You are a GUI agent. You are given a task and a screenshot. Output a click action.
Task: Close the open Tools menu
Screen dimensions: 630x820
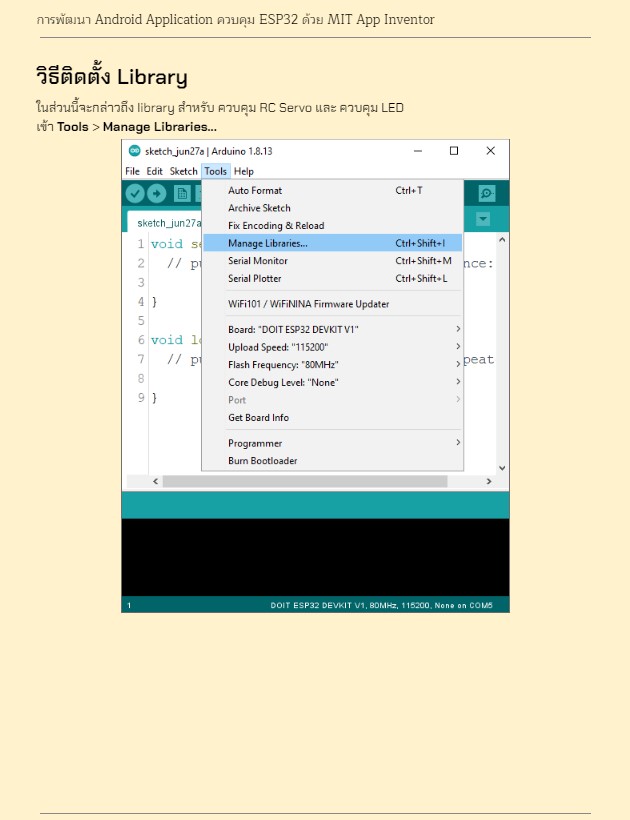coord(215,171)
